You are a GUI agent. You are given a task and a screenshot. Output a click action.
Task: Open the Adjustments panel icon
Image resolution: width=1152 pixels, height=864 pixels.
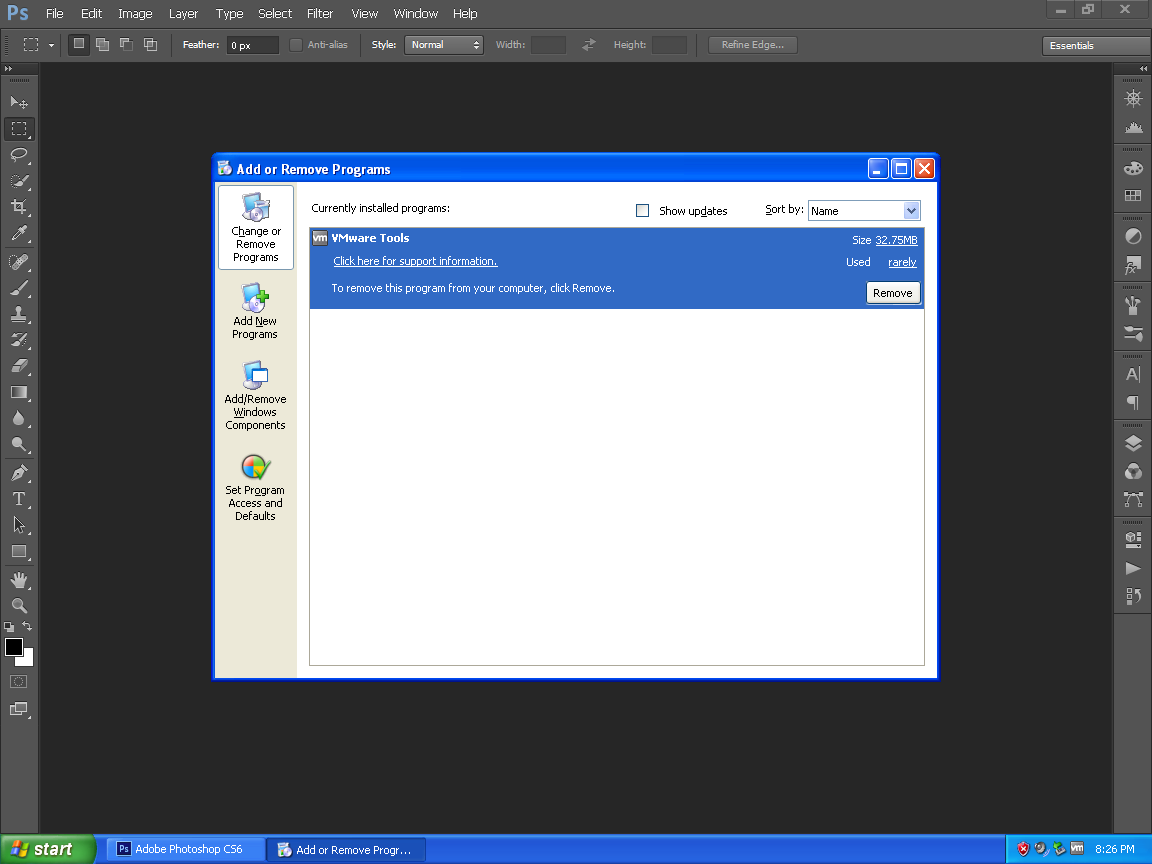point(1133,237)
